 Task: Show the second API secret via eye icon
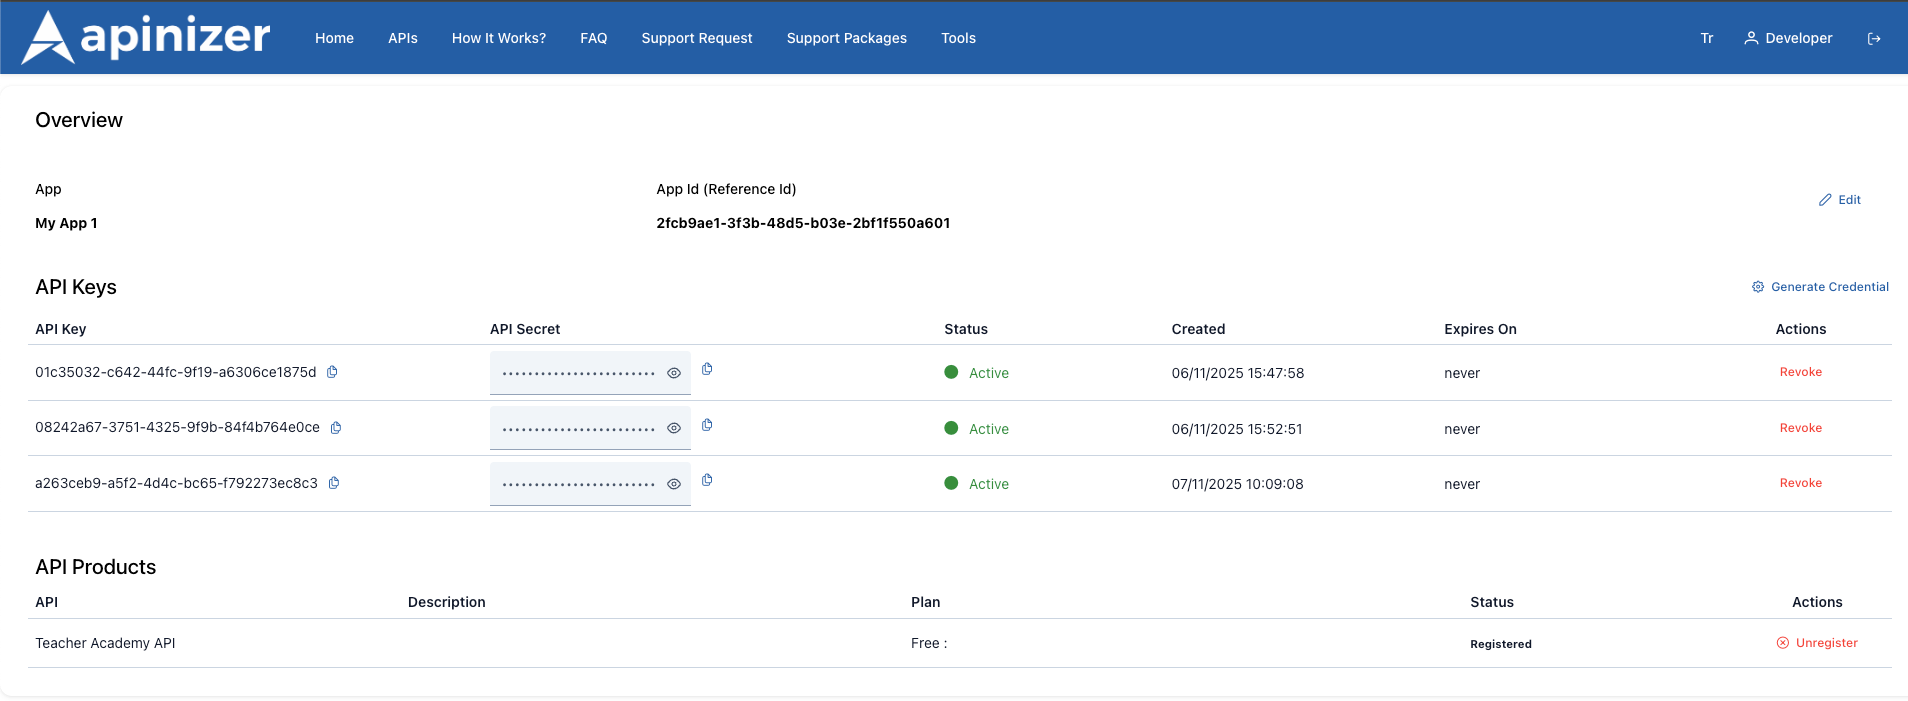[674, 428]
